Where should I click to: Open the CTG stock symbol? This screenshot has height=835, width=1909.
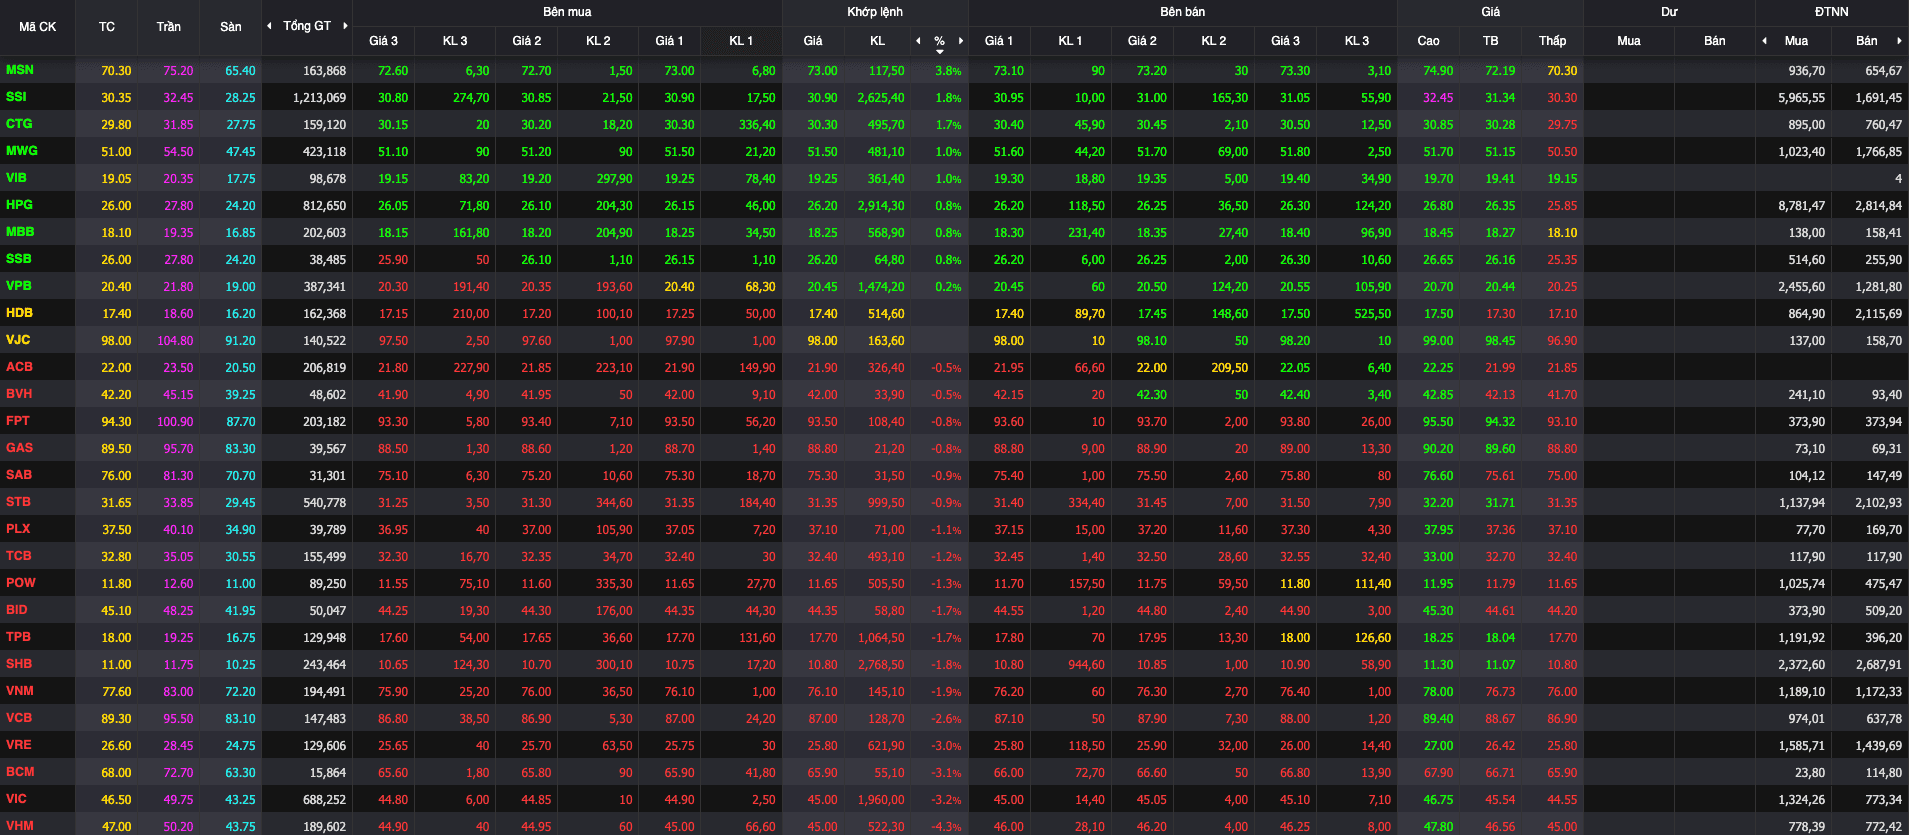[x=19, y=124]
